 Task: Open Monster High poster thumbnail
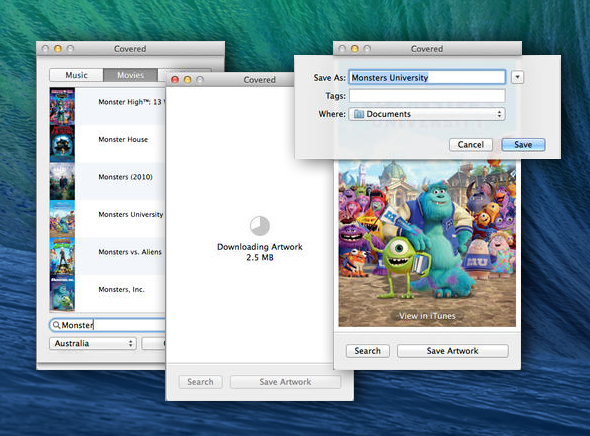[x=62, y=106]
